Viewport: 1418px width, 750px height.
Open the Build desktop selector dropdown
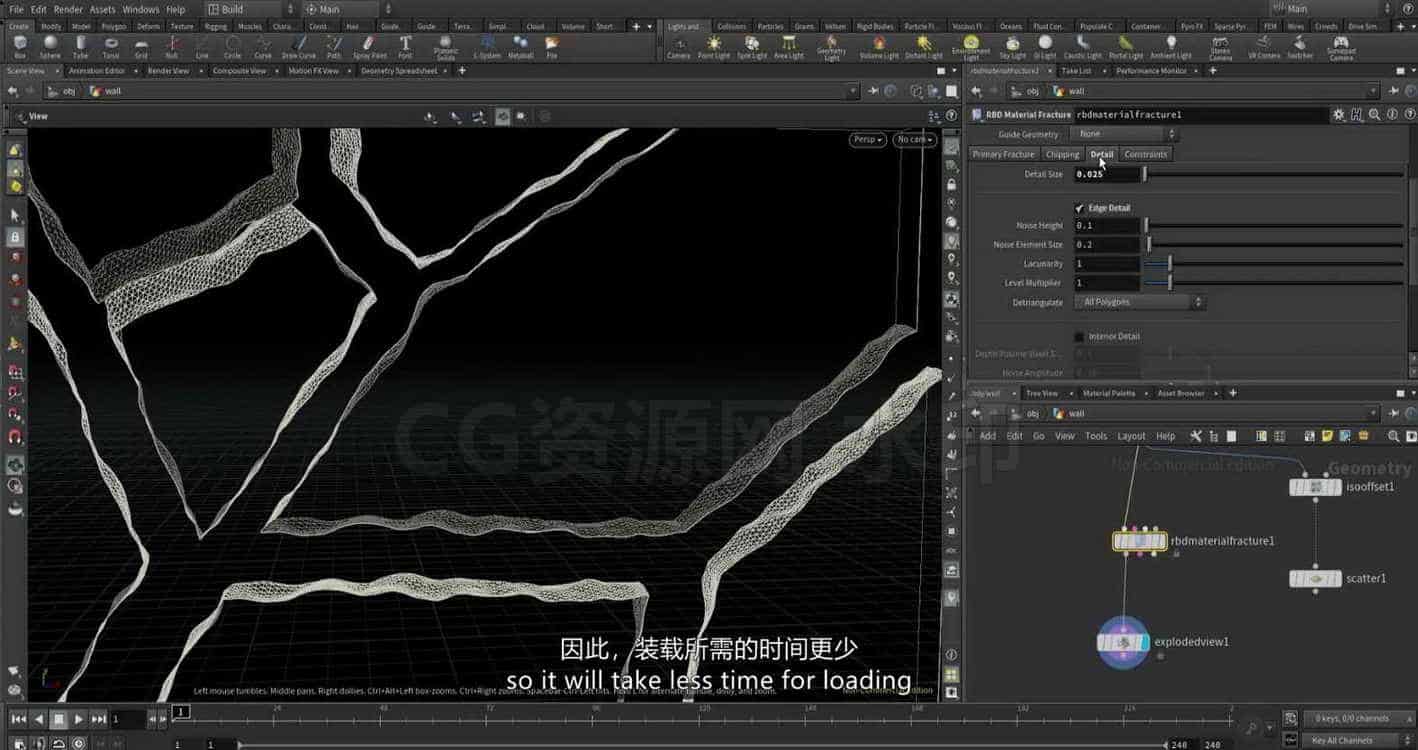tap(249, 9)
